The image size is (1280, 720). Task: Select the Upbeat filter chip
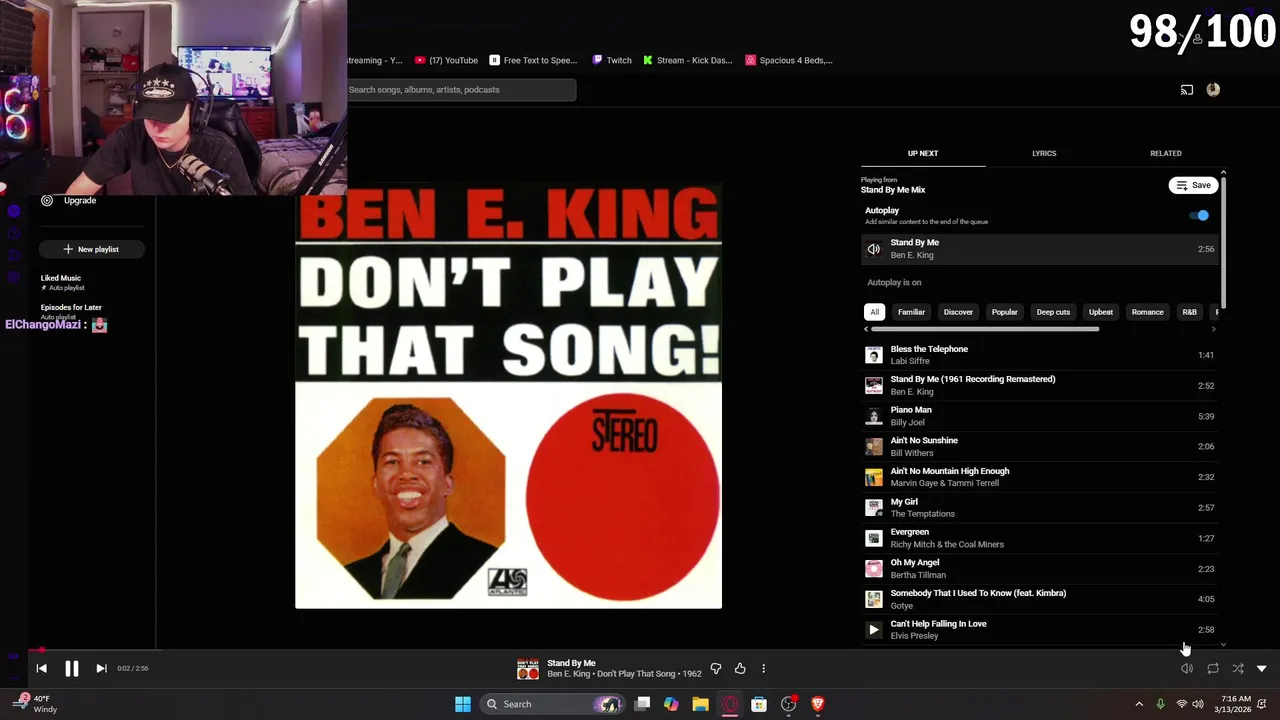point(1101,312)
